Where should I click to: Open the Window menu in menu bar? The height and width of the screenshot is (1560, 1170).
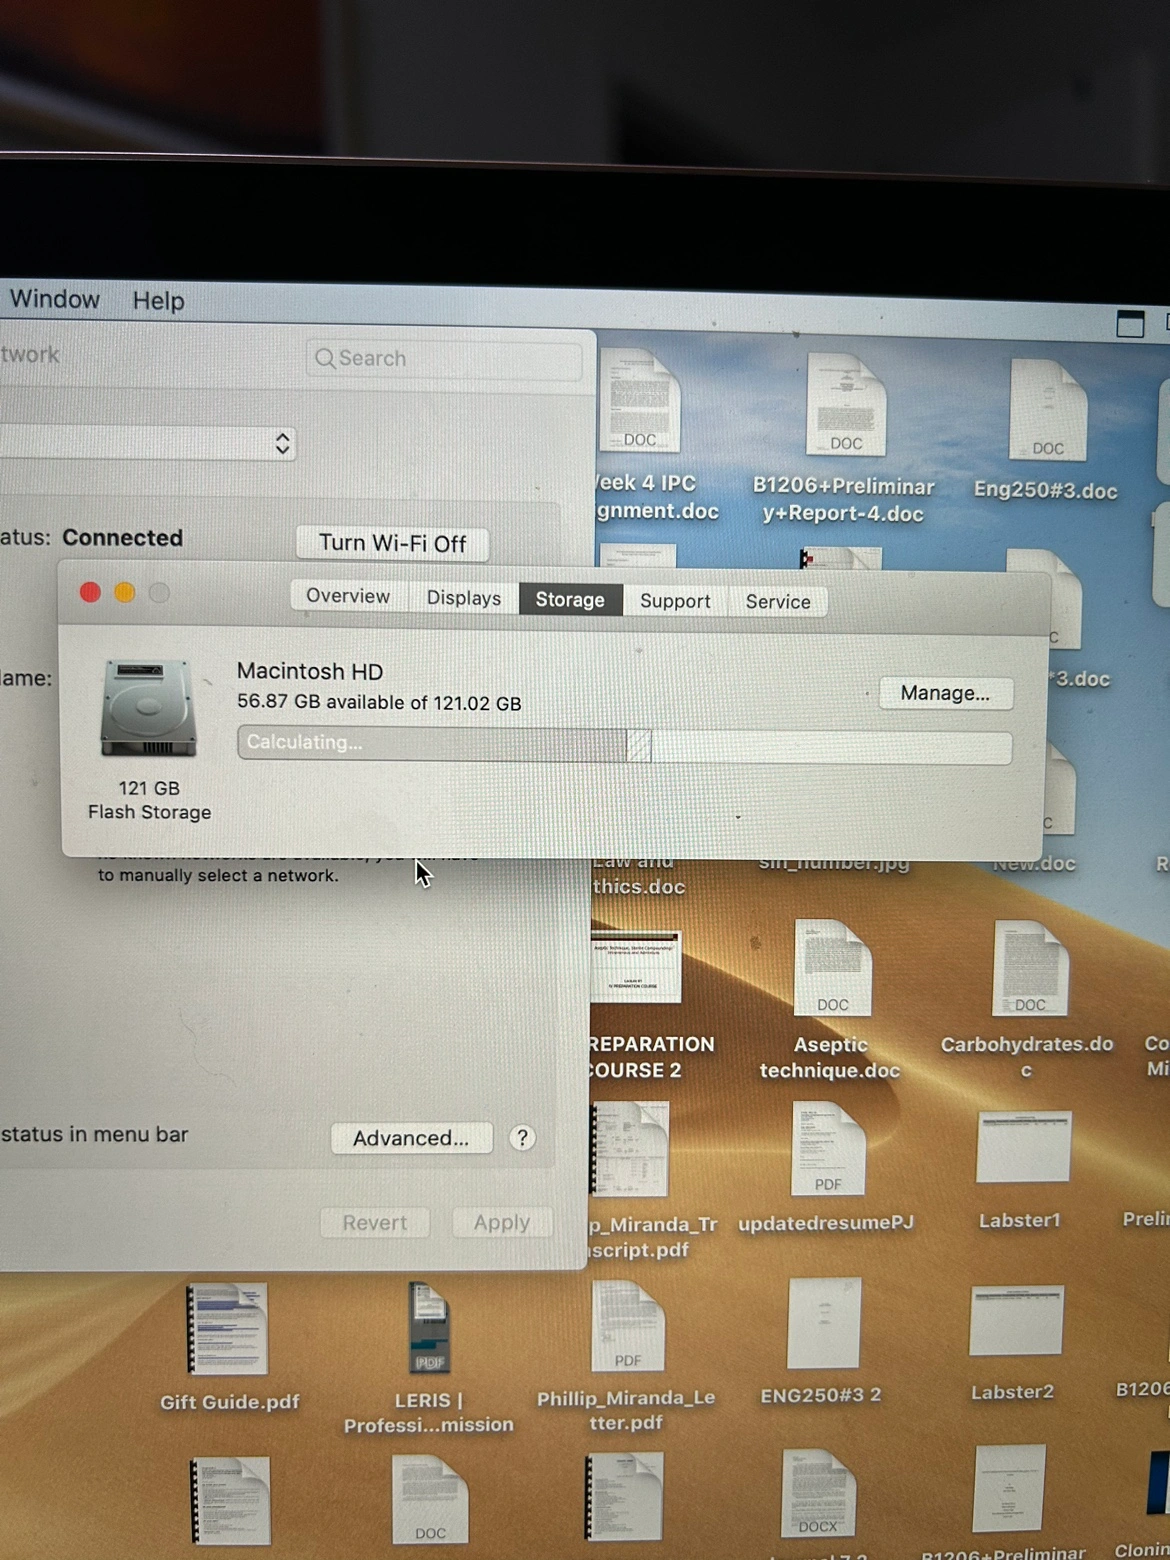tap(54, 299)
